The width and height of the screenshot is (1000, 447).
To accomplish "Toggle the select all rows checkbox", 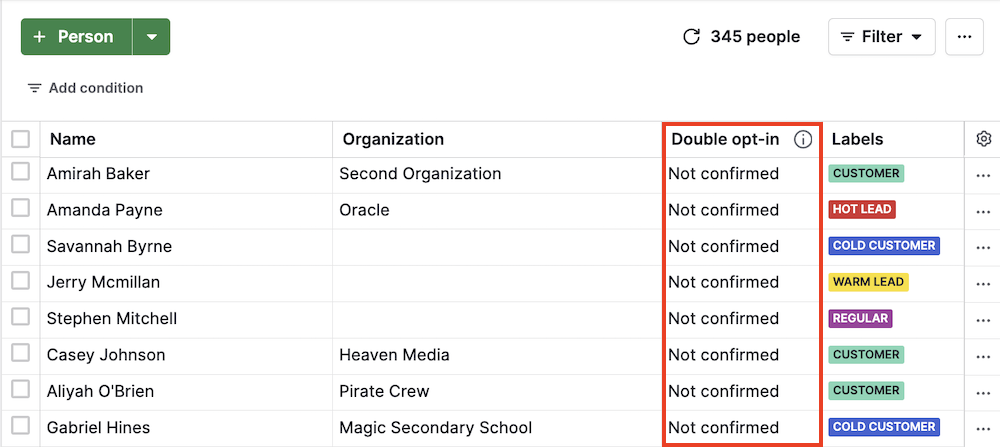I will pos(21,139).
